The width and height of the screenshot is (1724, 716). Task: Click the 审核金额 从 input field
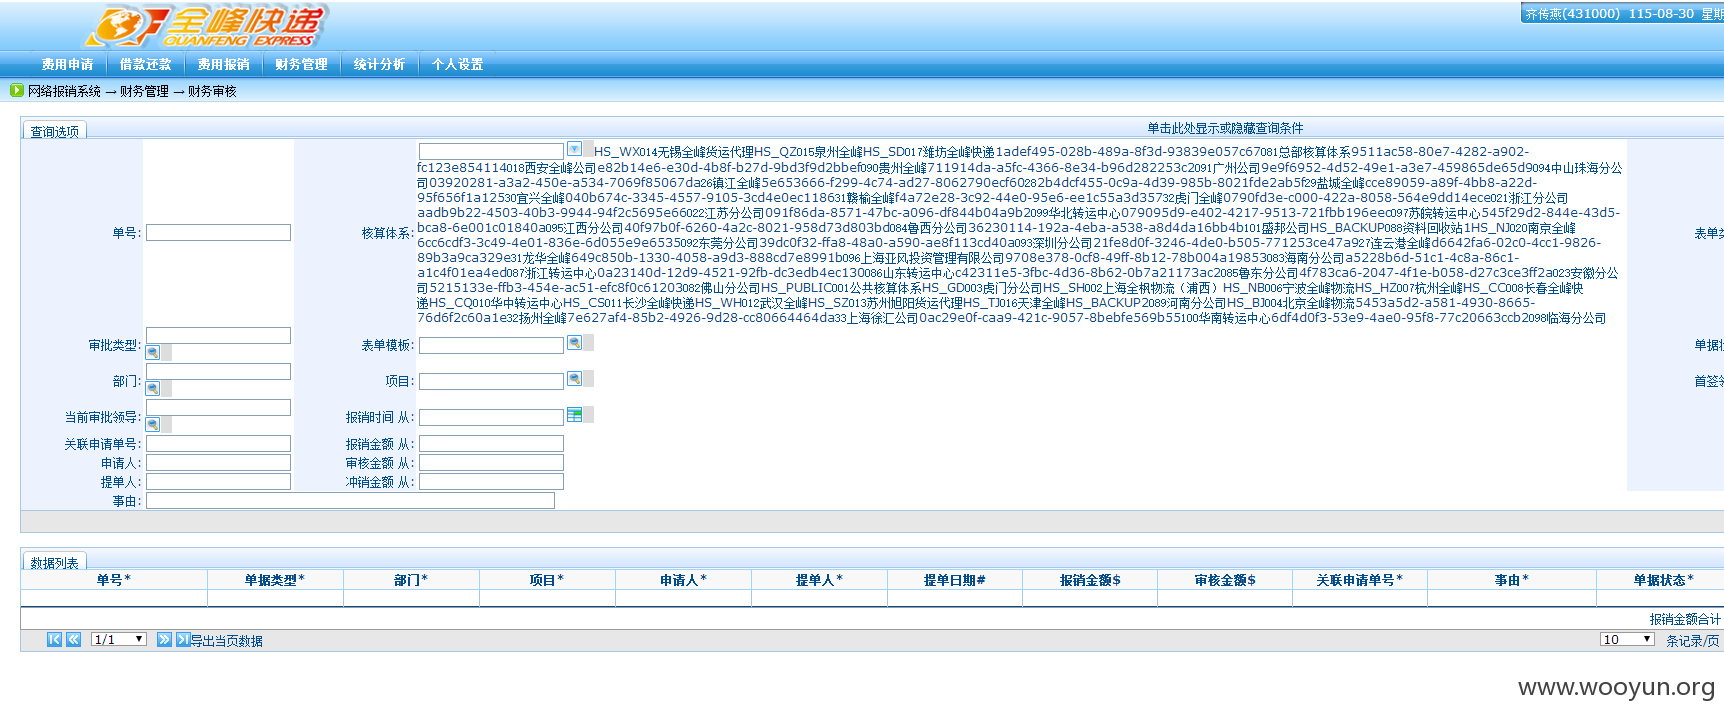point(491,462)
